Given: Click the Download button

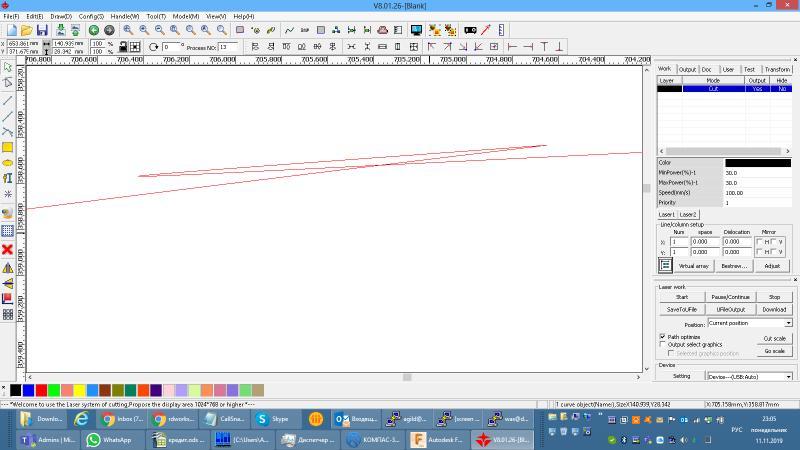Looking at the screenshot, I should (774, 309).
